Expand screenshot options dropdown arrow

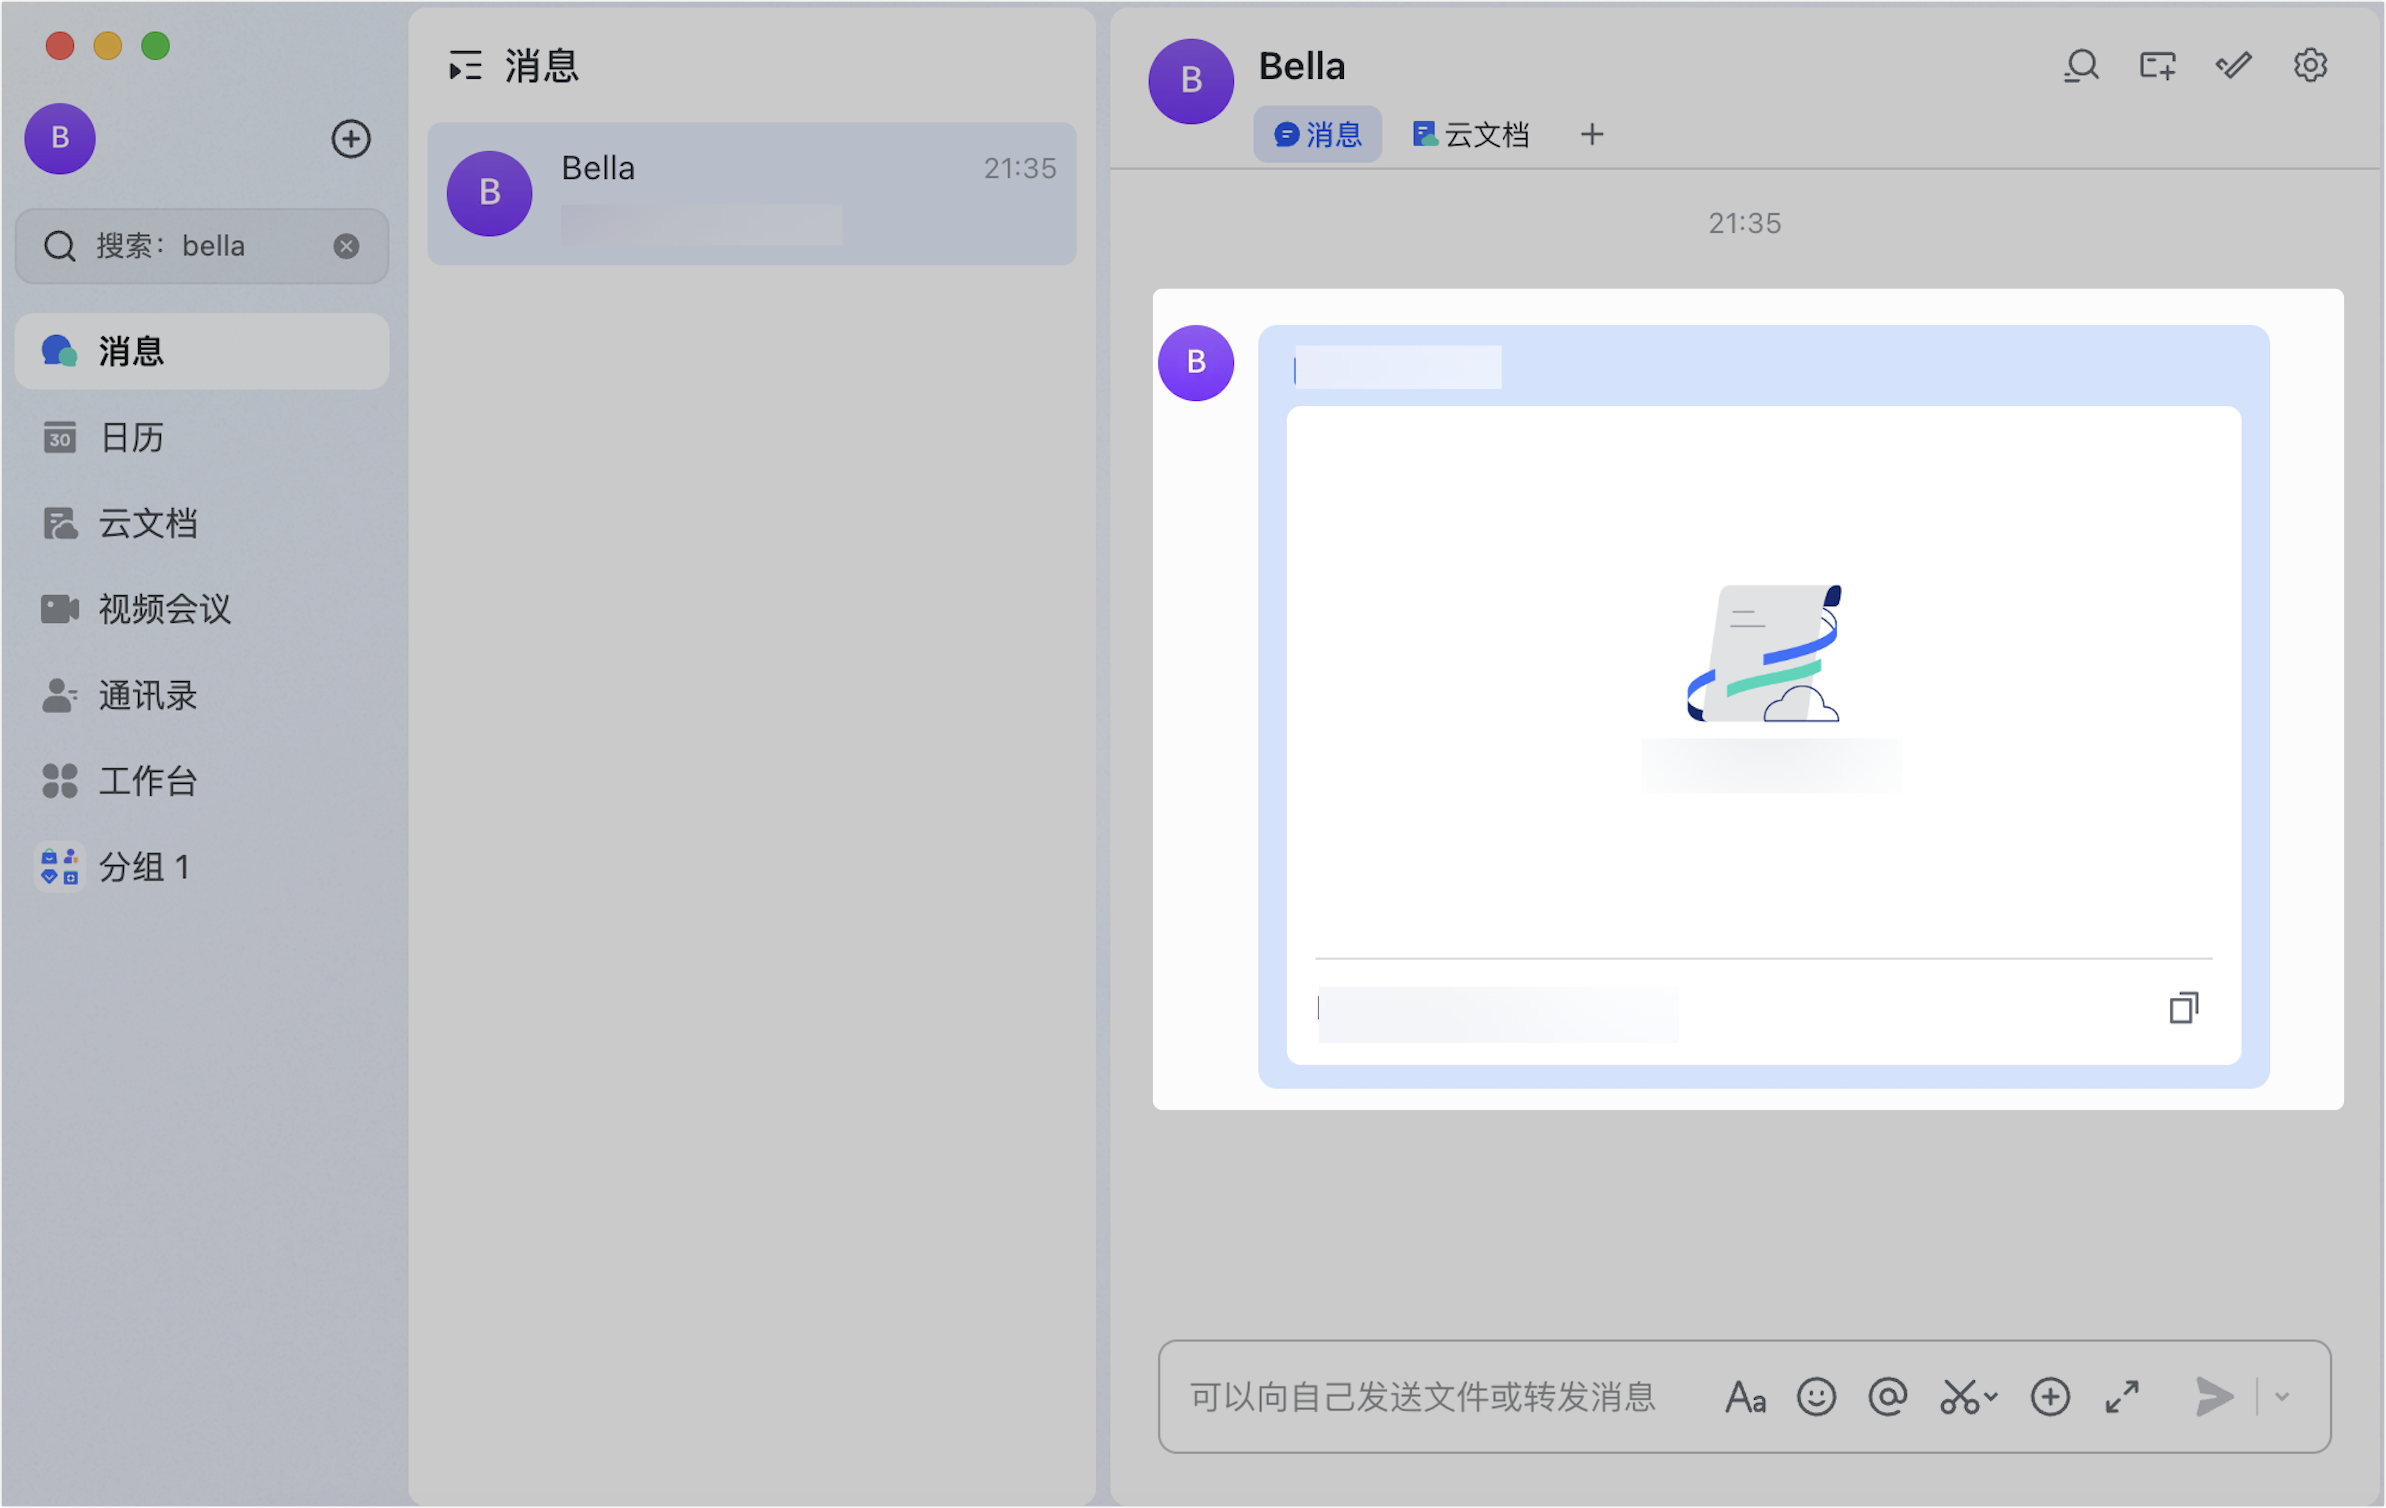(x=1991, y=1397)
